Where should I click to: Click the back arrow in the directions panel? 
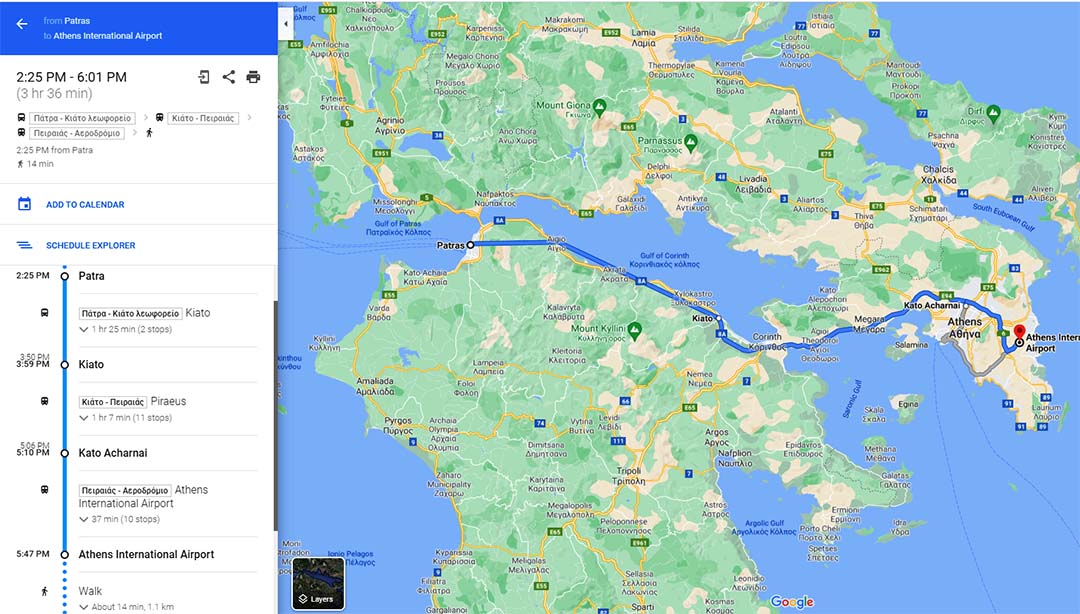pyautogui.click(x=22, y=25)
